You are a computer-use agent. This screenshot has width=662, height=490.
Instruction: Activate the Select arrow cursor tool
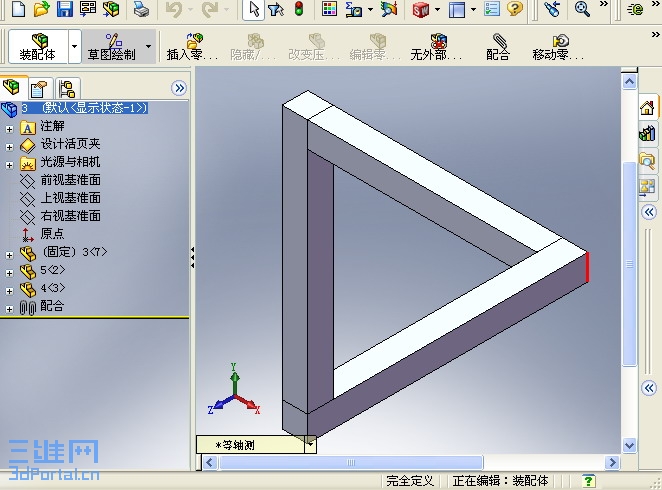point(254,9)
